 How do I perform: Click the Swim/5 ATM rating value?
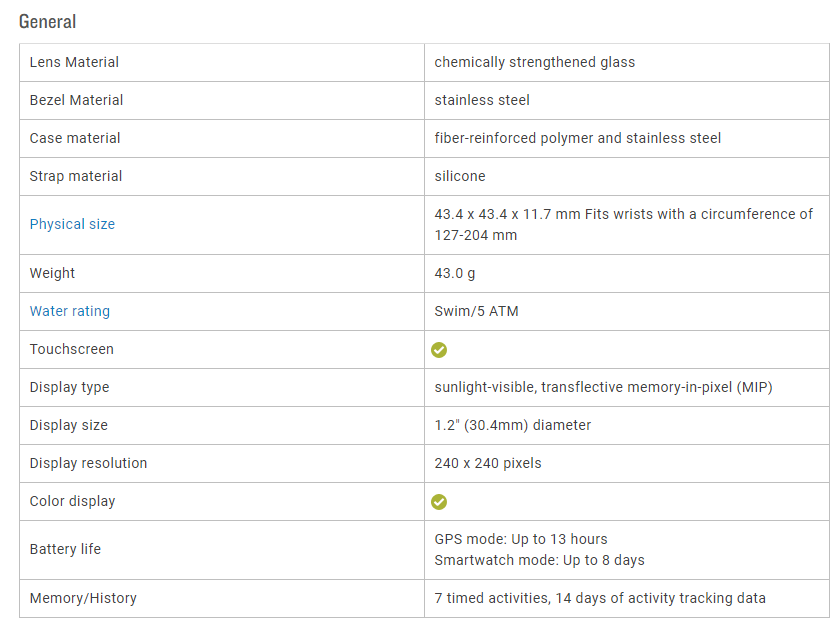tap(476, 311)
